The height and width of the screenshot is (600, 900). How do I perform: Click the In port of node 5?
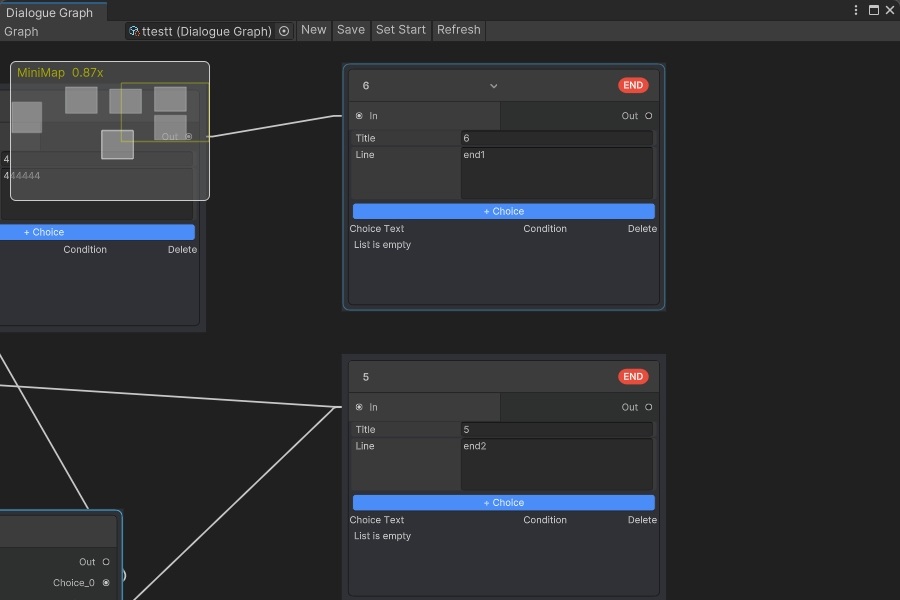coord(359,407)
